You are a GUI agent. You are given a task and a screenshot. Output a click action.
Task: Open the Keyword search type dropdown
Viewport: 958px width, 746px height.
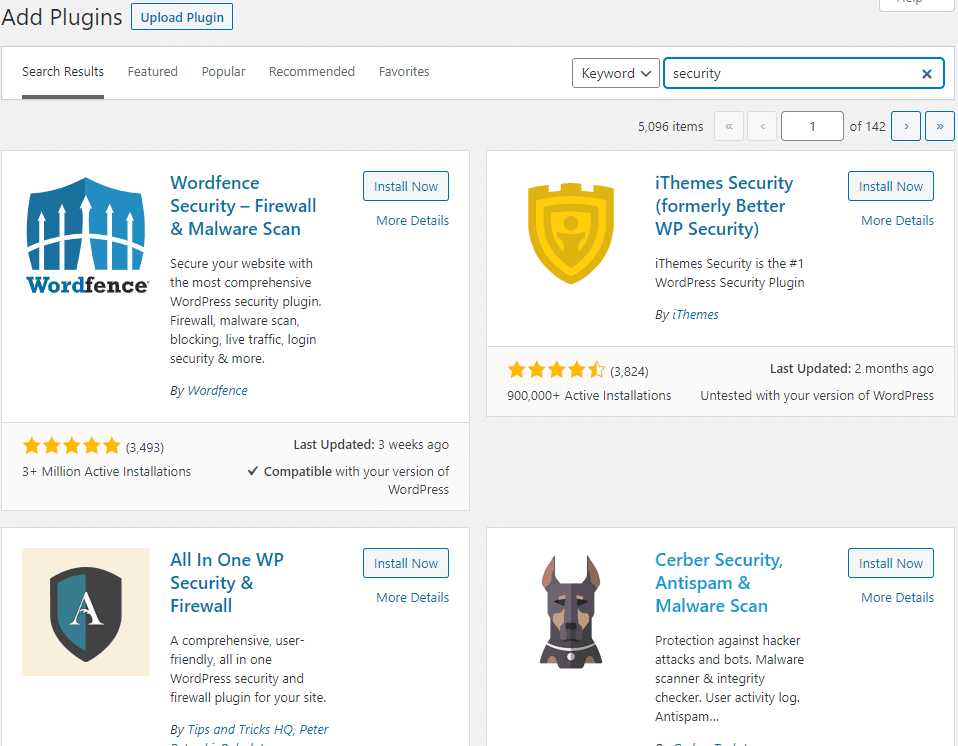[x=615, y=73]
